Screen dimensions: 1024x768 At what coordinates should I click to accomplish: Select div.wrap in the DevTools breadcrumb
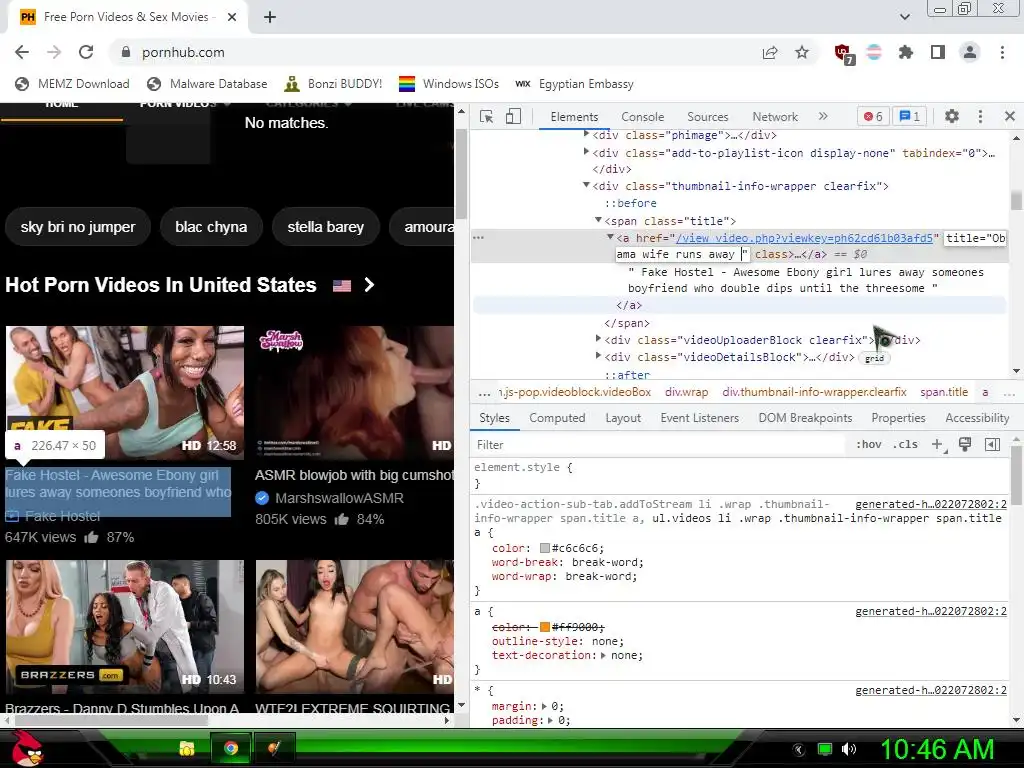click(686, 392)
